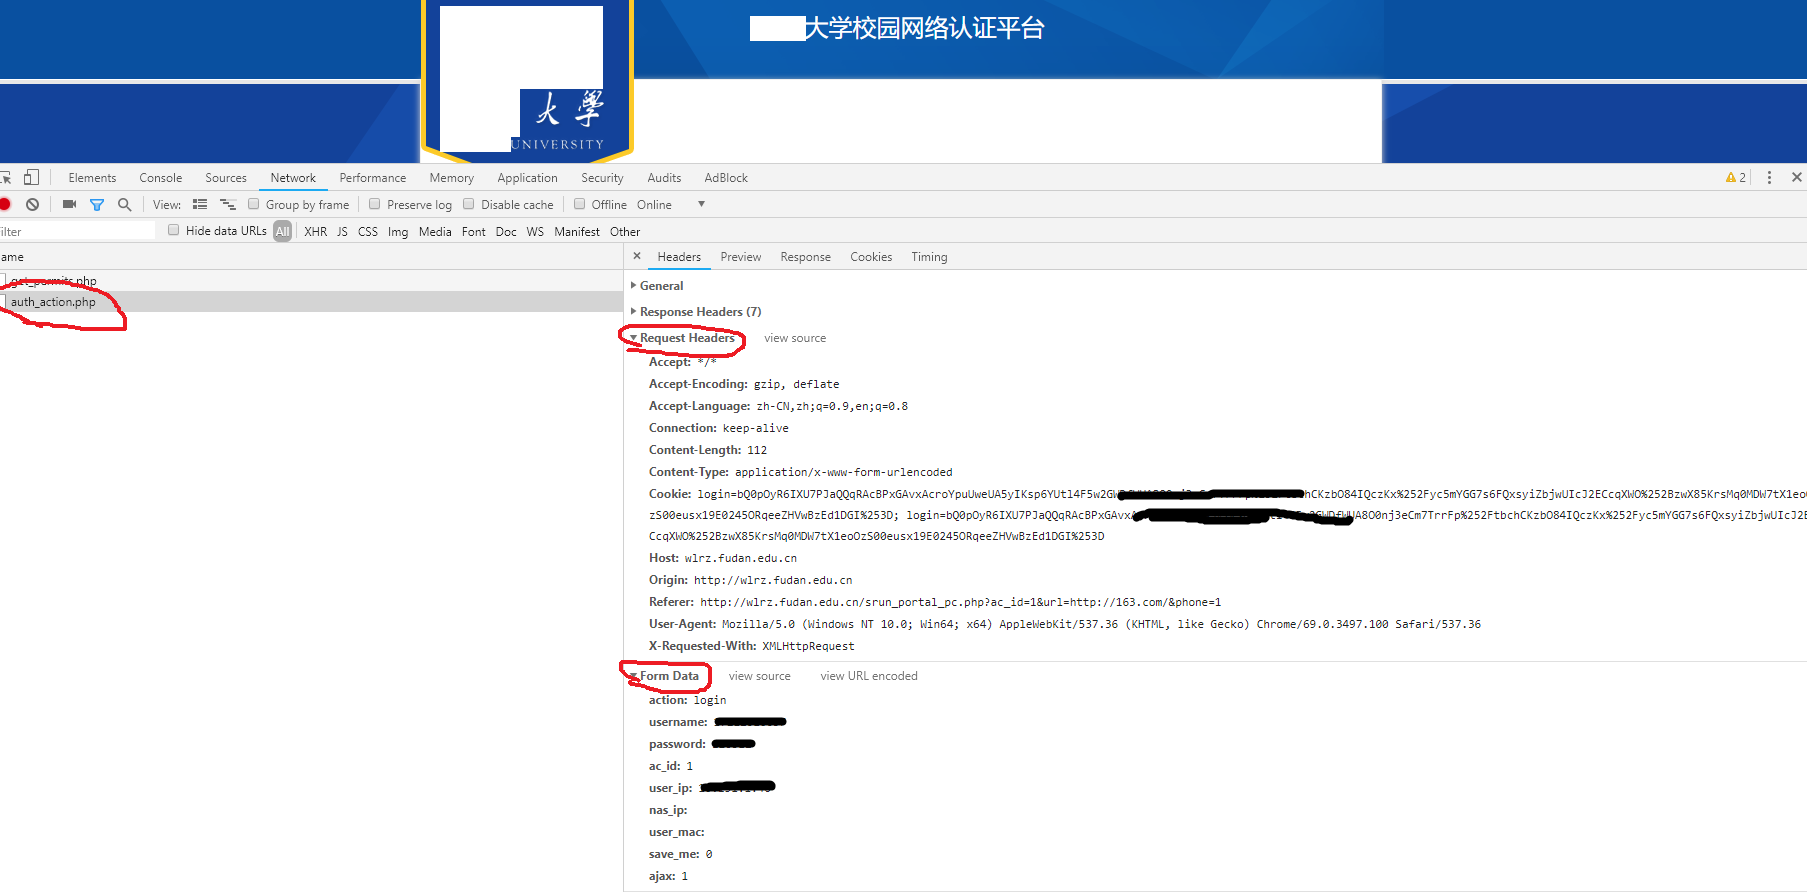The image size is (1807, 892).
Task: Click the action: login form field
Action: [687, 700]
